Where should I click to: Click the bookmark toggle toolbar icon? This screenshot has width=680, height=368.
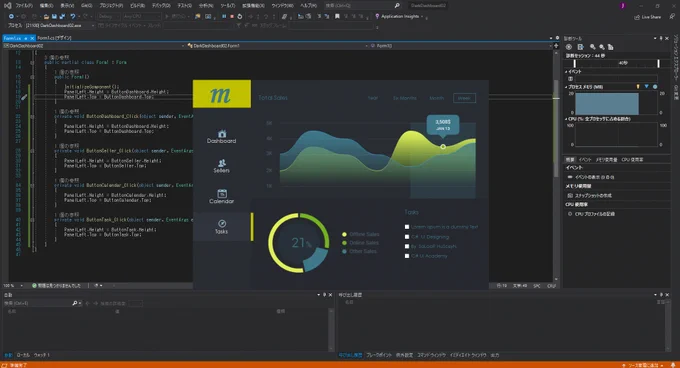pos(337,16)
